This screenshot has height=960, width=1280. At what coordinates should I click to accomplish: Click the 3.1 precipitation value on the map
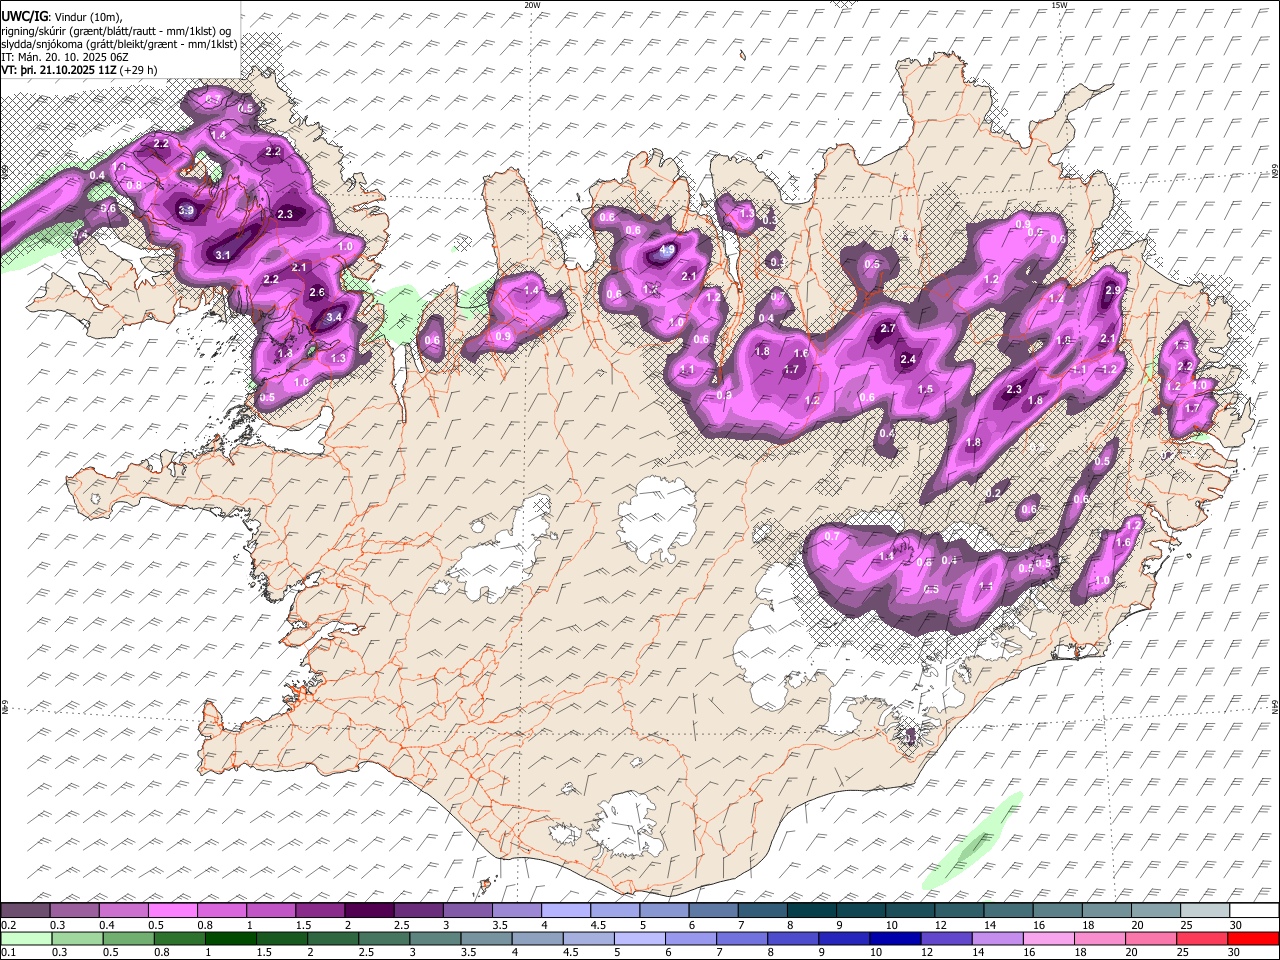point(223,255)
